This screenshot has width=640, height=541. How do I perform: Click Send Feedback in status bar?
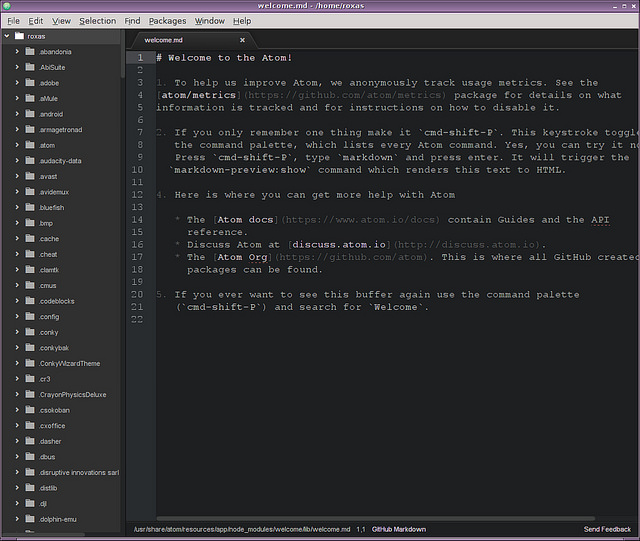click(x=607, y=529)
